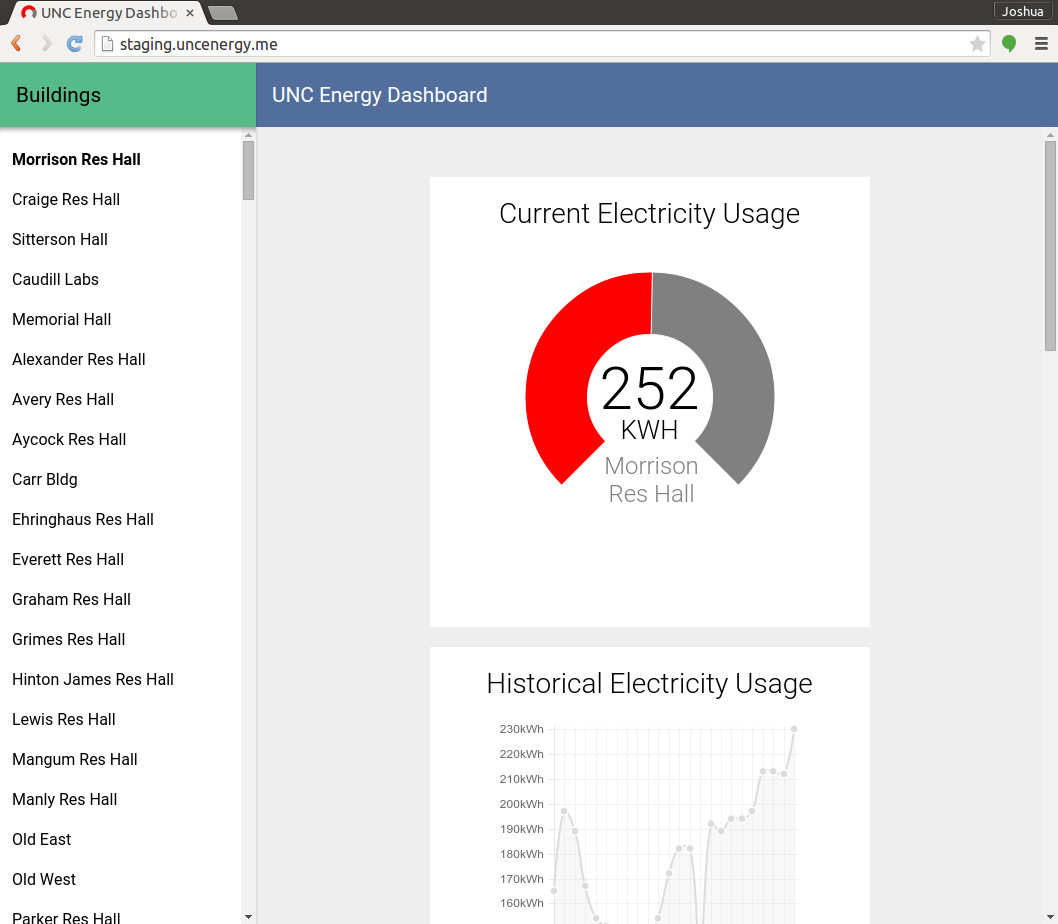The width and height of the screenshot is (1058, 924).
Task: Show Old West building
Action: click(44, 879)
